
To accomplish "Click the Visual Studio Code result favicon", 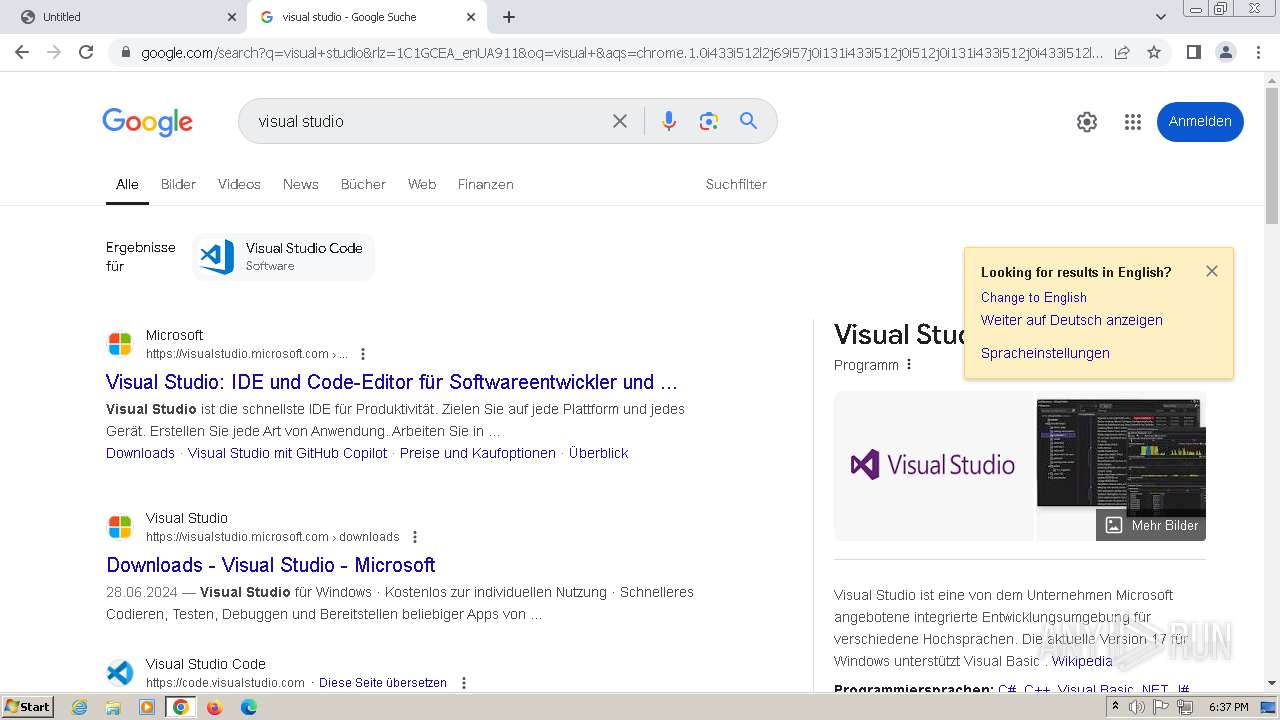I will pos(120,673).
